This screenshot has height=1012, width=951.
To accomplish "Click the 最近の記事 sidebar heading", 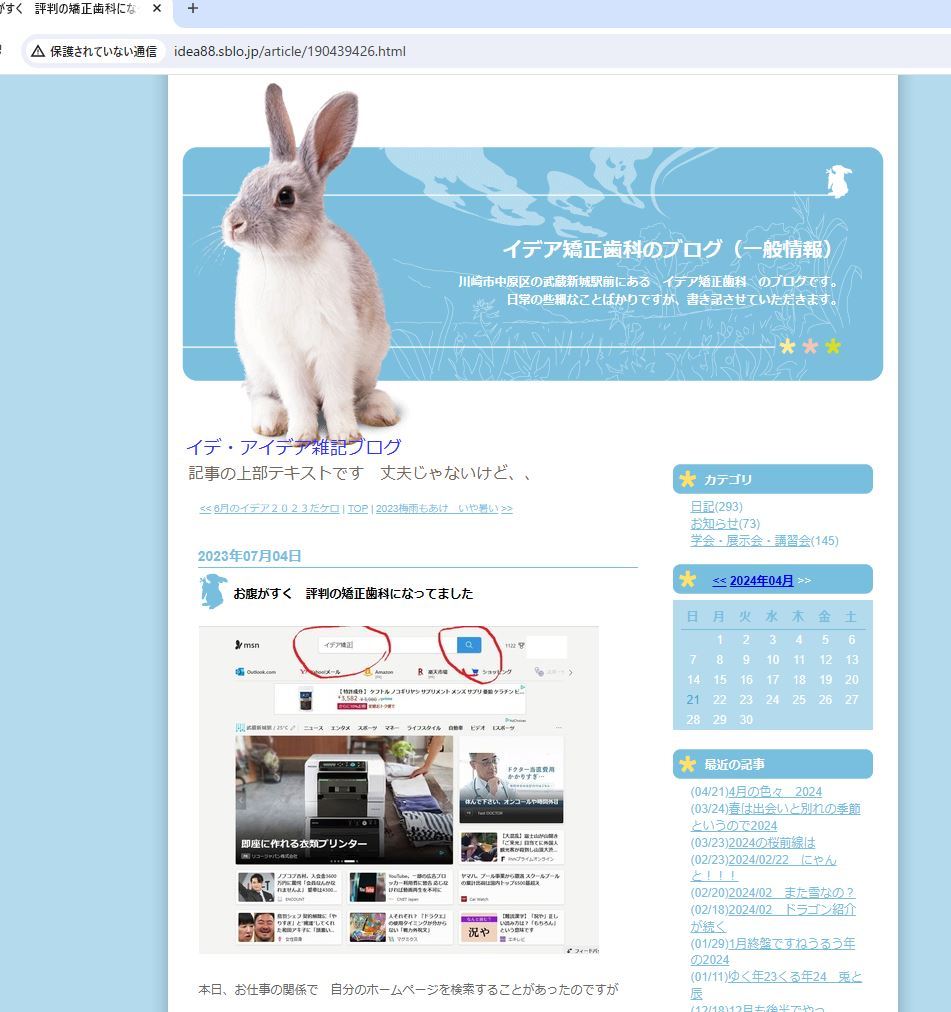I will coord(734,765).
